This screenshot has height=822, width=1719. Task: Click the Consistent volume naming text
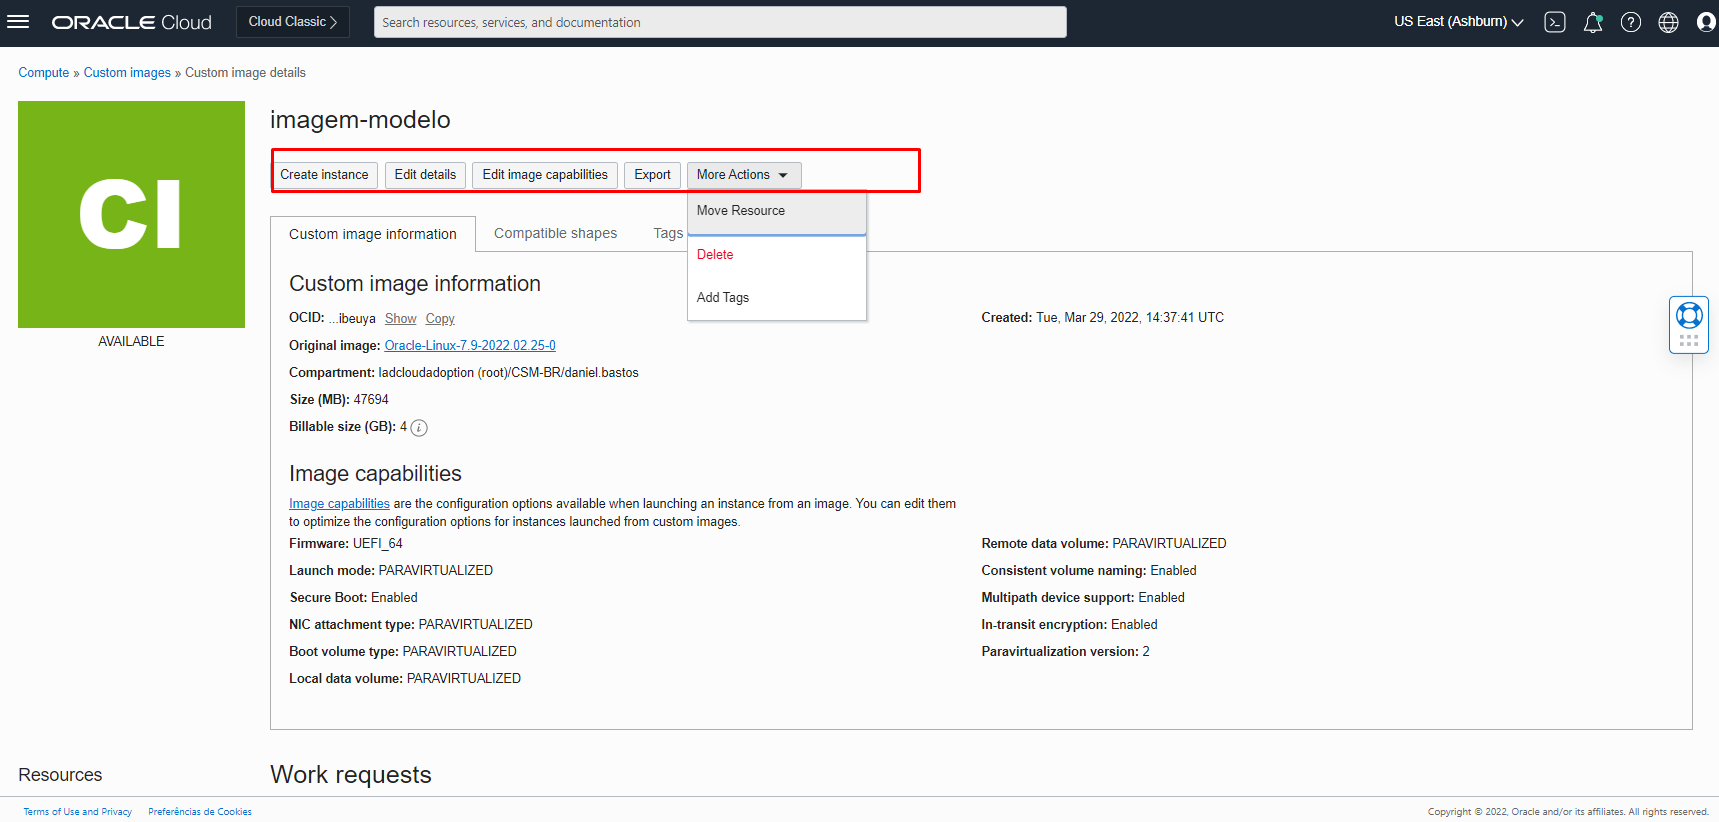[1089, 571]
